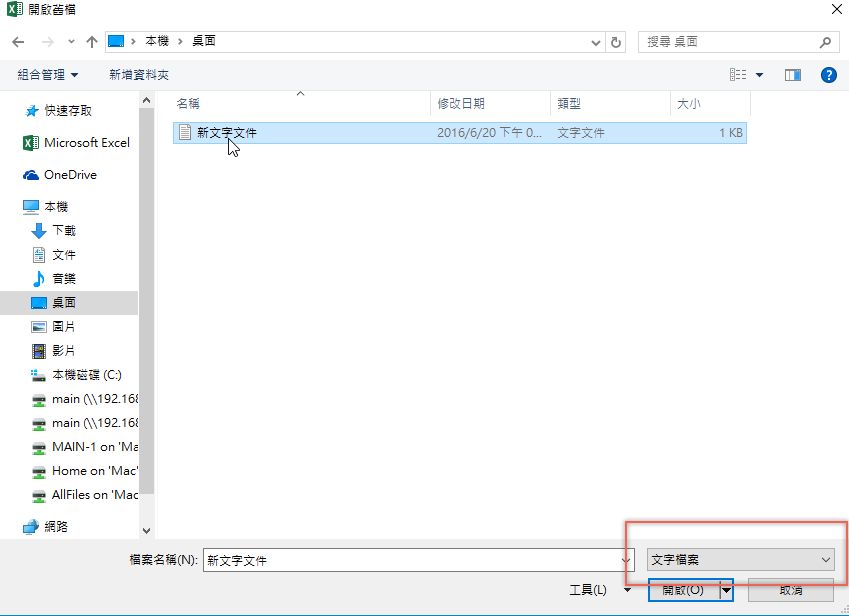Open the view options dropdown arrow
849x616 pixels.
click(759, 75)
